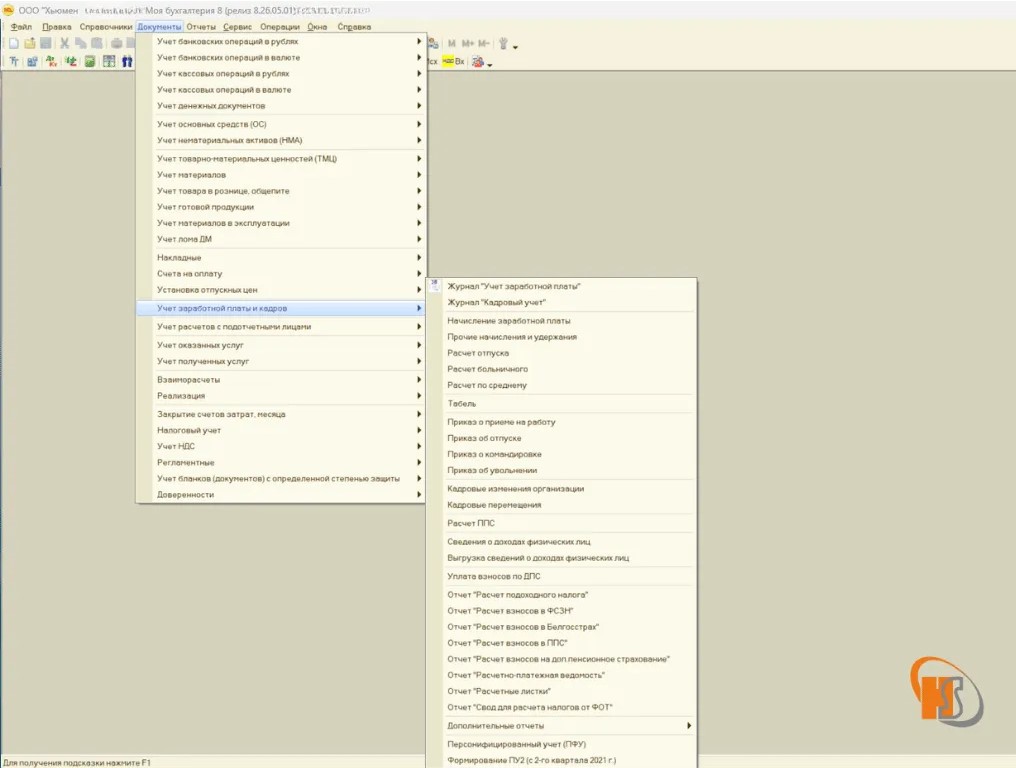The height and width of the screenshot is (768, 1016).
Task: Open Отчет "Расчет взносов в Белгосстрах"
Action: 562,627
